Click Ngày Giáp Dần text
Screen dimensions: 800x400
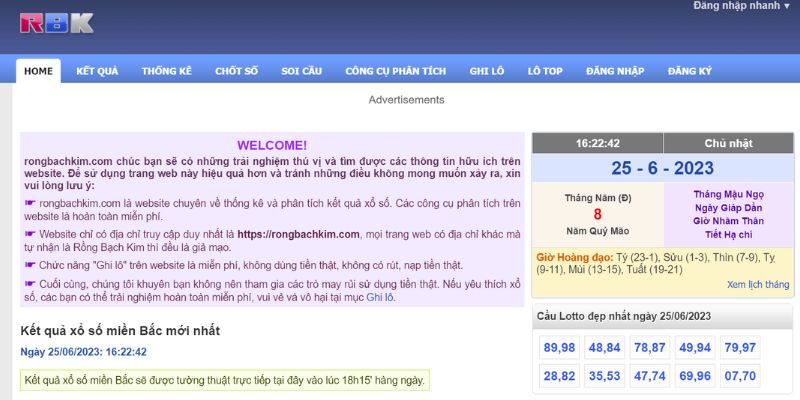pyautogui.click(x=729, y=208)
